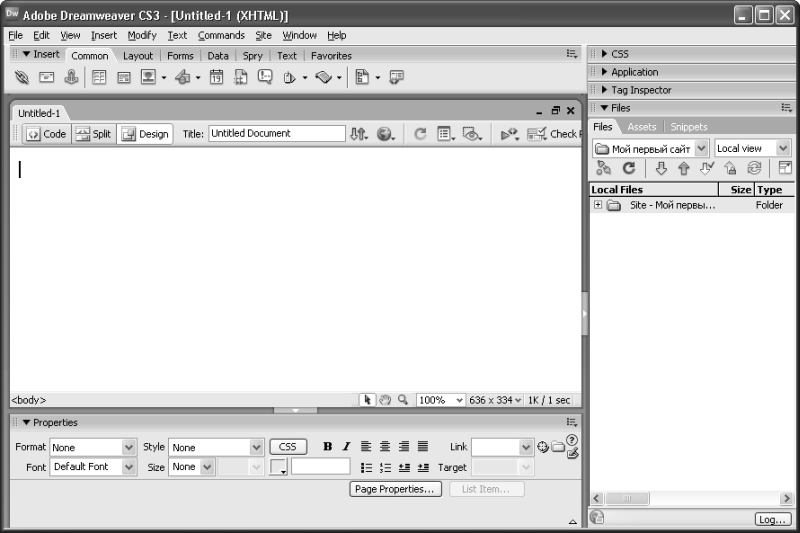Switch to Split view

tap(93, 134)
